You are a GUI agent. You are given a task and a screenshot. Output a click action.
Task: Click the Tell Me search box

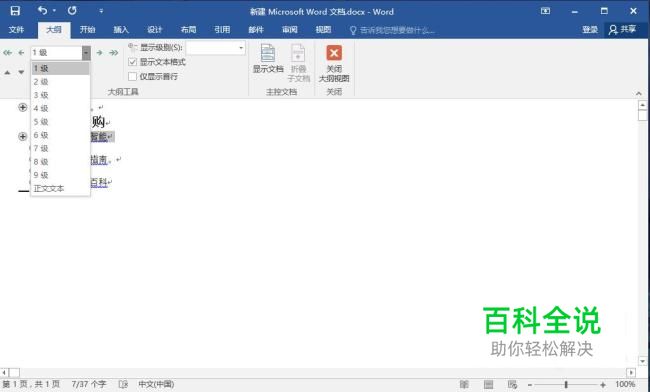[392, 30]
